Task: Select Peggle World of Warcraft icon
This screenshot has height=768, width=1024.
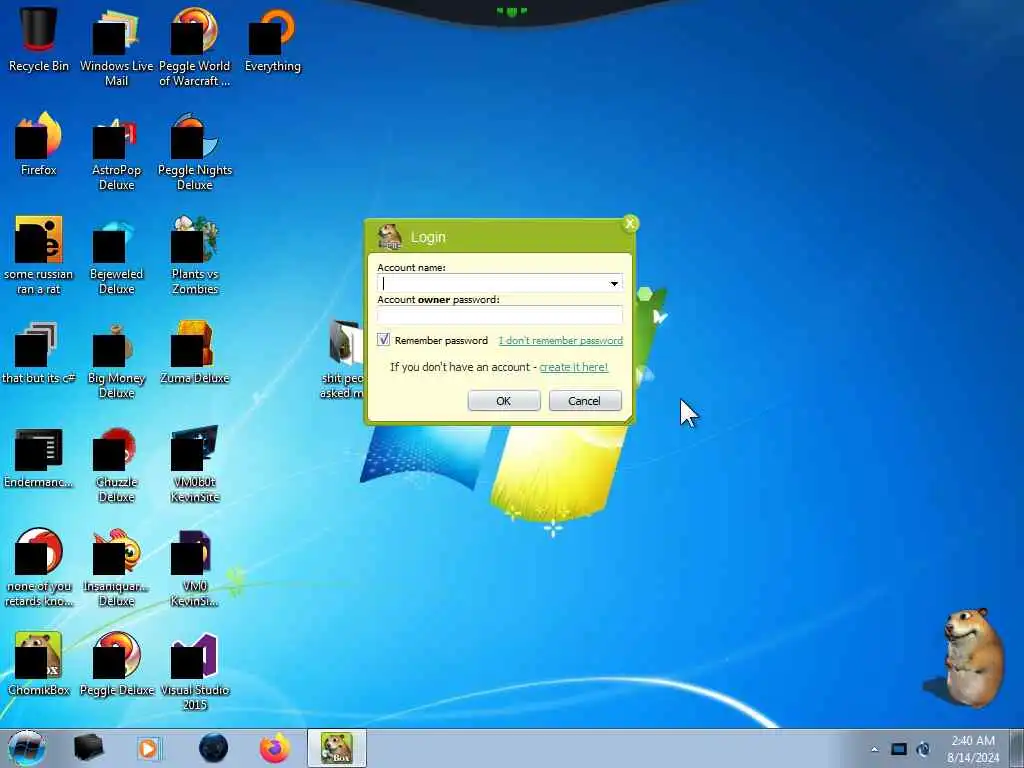Action: pos(195,46)
